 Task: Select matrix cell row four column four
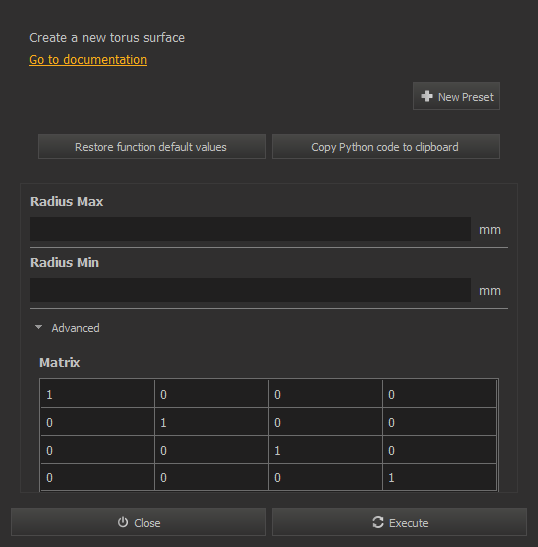(440, 477)
